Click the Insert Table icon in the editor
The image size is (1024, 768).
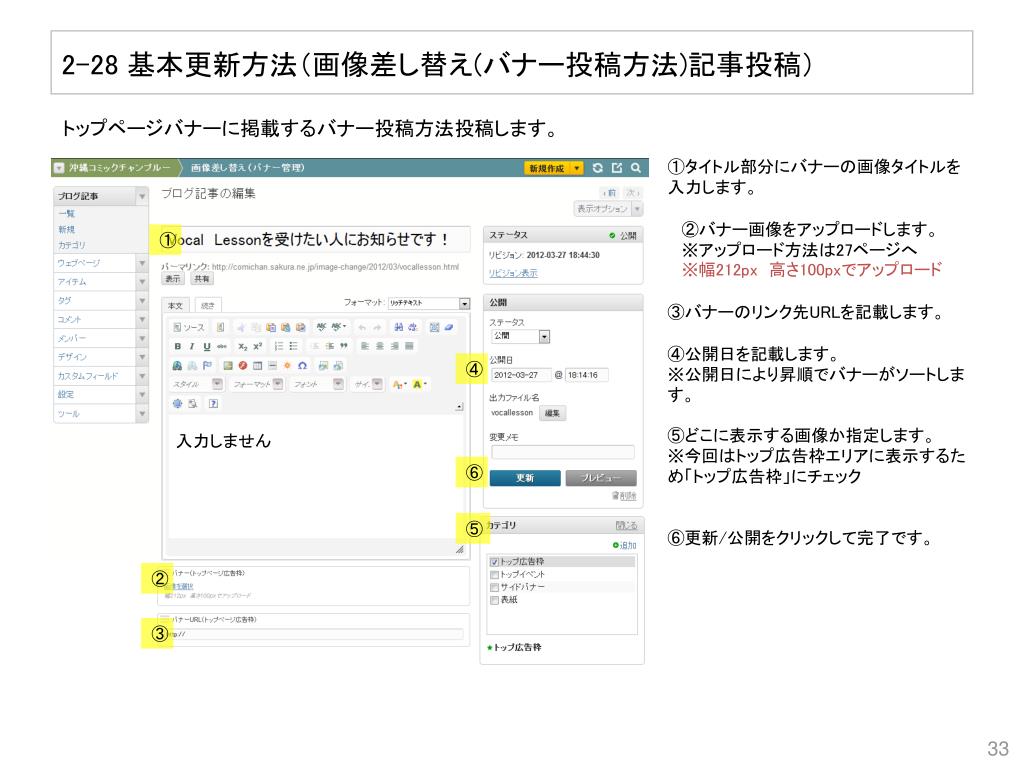pos(257,366)
